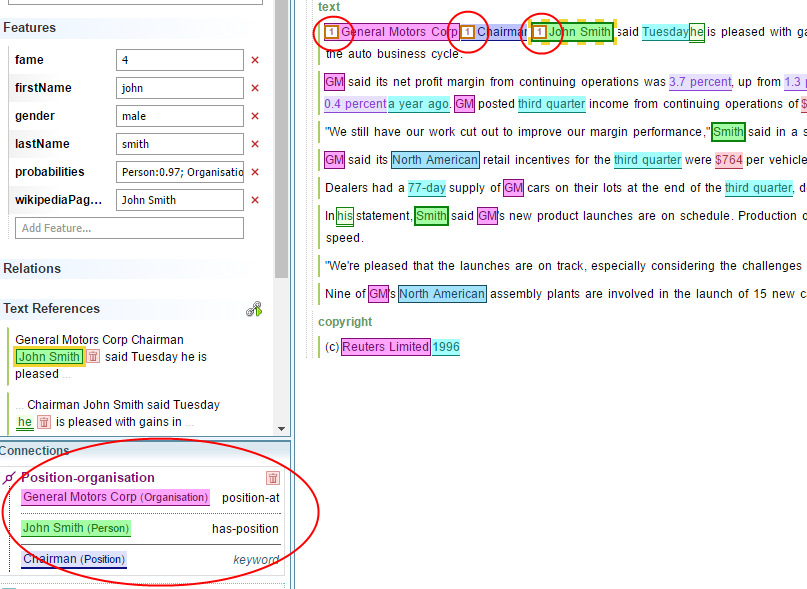
Task: Select Chairman (Position) in Connections
Action: pos(74,559)
